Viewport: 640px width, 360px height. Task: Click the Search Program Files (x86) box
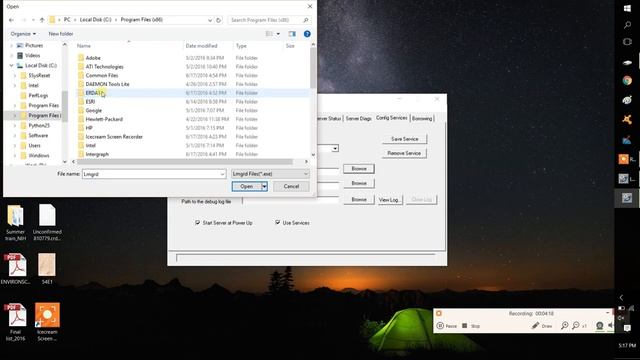(269, 20)
